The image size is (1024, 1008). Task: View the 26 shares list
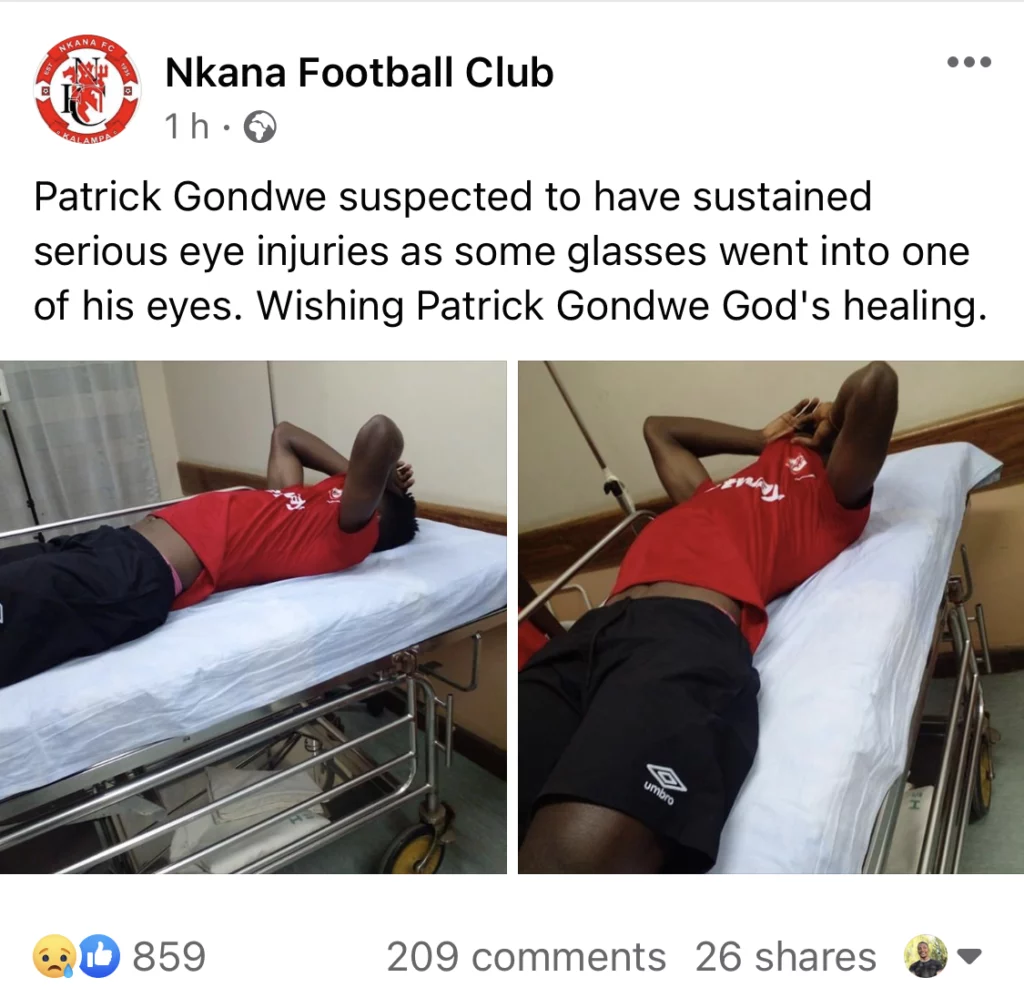(785, 957)
